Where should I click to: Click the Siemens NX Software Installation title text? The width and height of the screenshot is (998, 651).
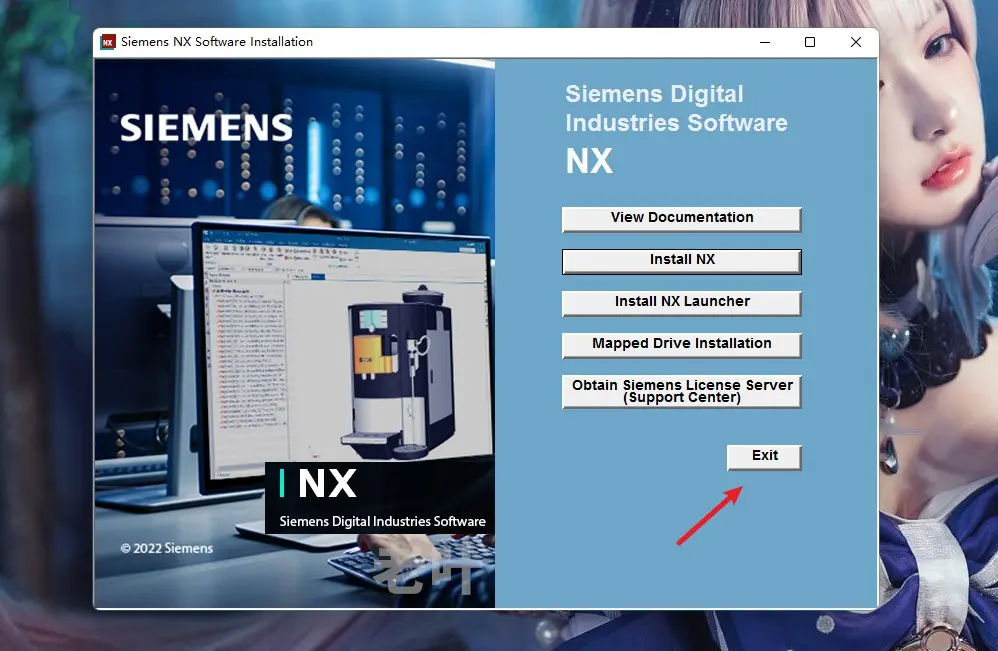216,42
